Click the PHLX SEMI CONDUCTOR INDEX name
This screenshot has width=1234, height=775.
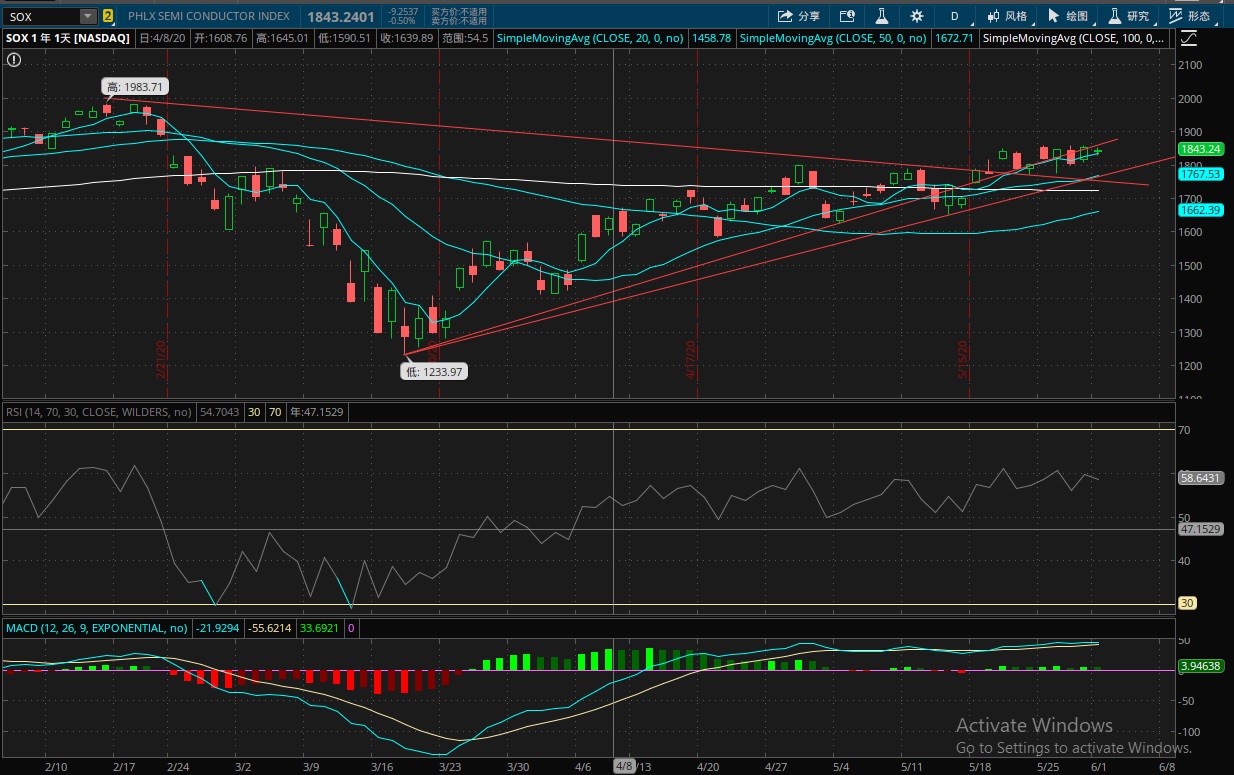click(x=209, y=16)
